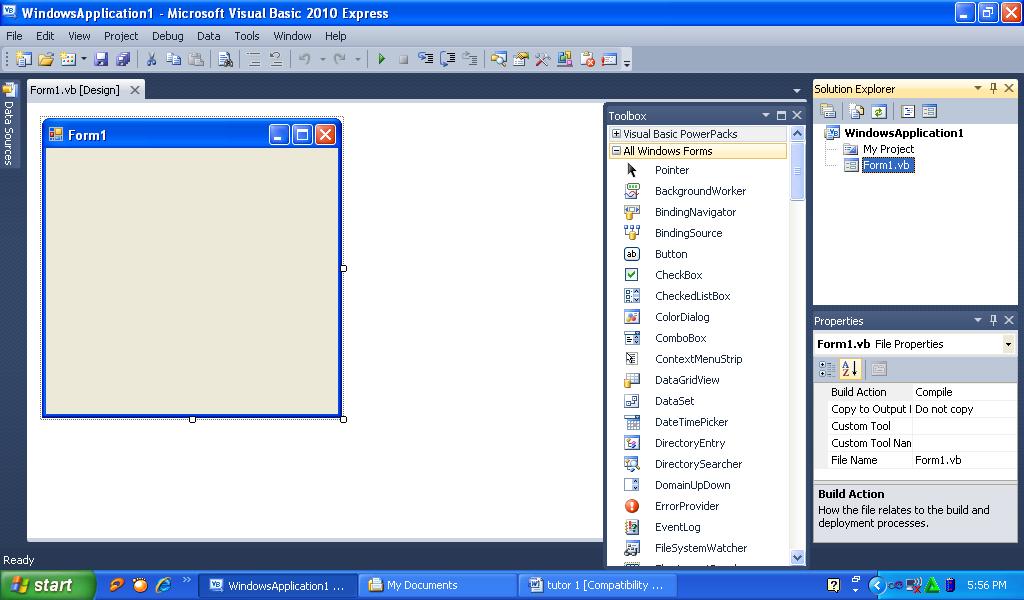Click the Copy icon in toolbar
Screen dimensions: 1024x600
coord(173,59)
